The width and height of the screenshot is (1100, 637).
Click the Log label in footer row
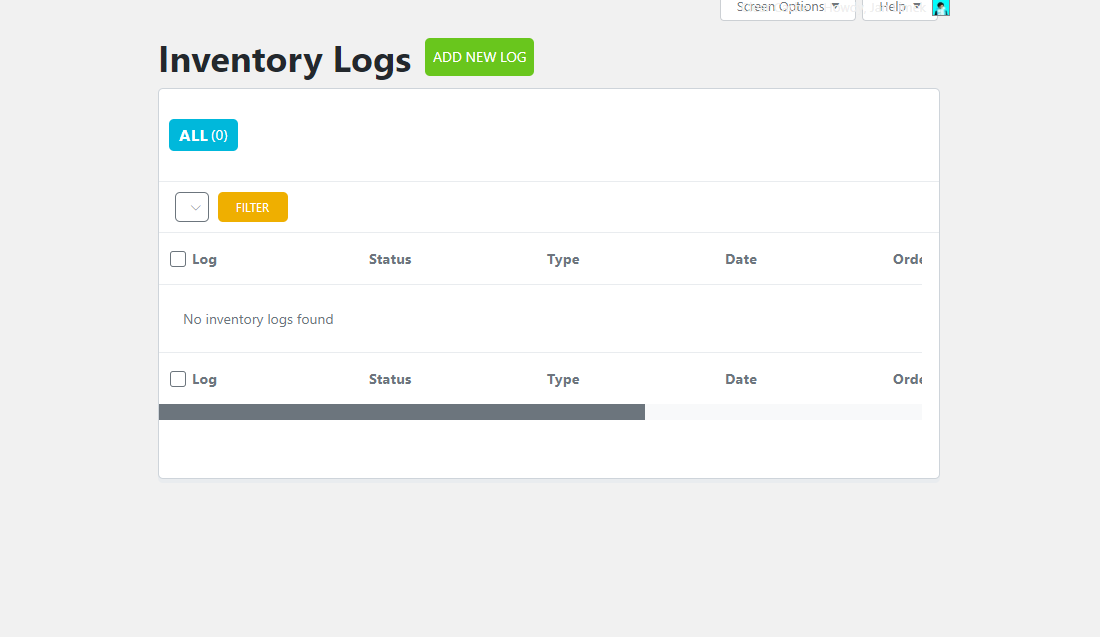(204, 379)
